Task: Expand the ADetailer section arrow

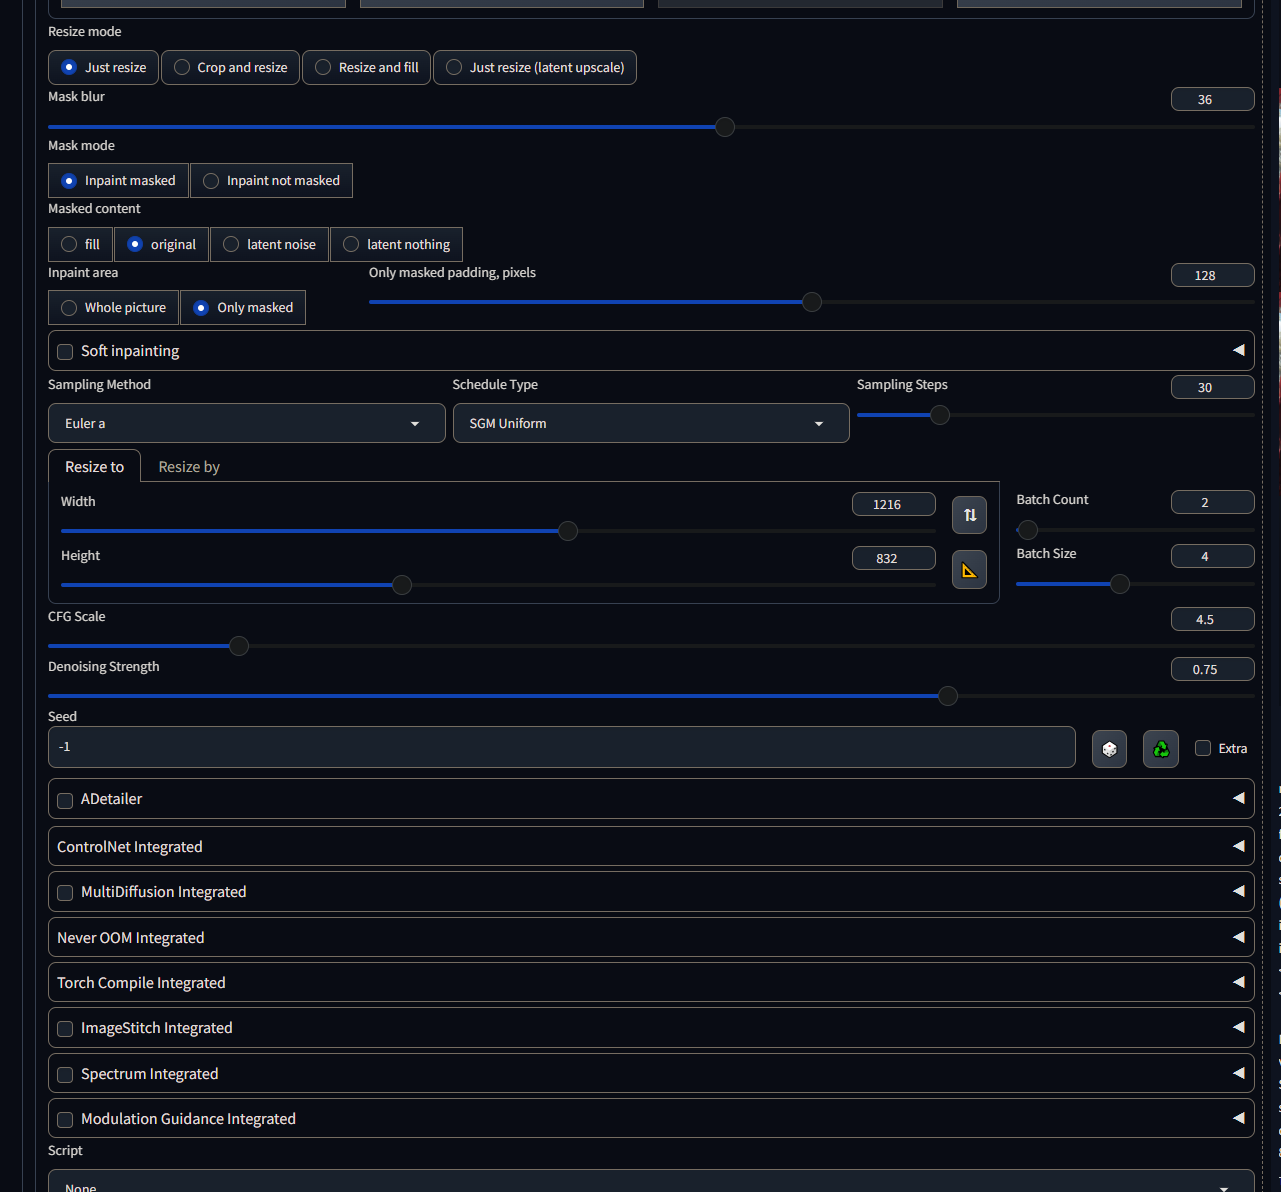Action: tap(1238, 798)
